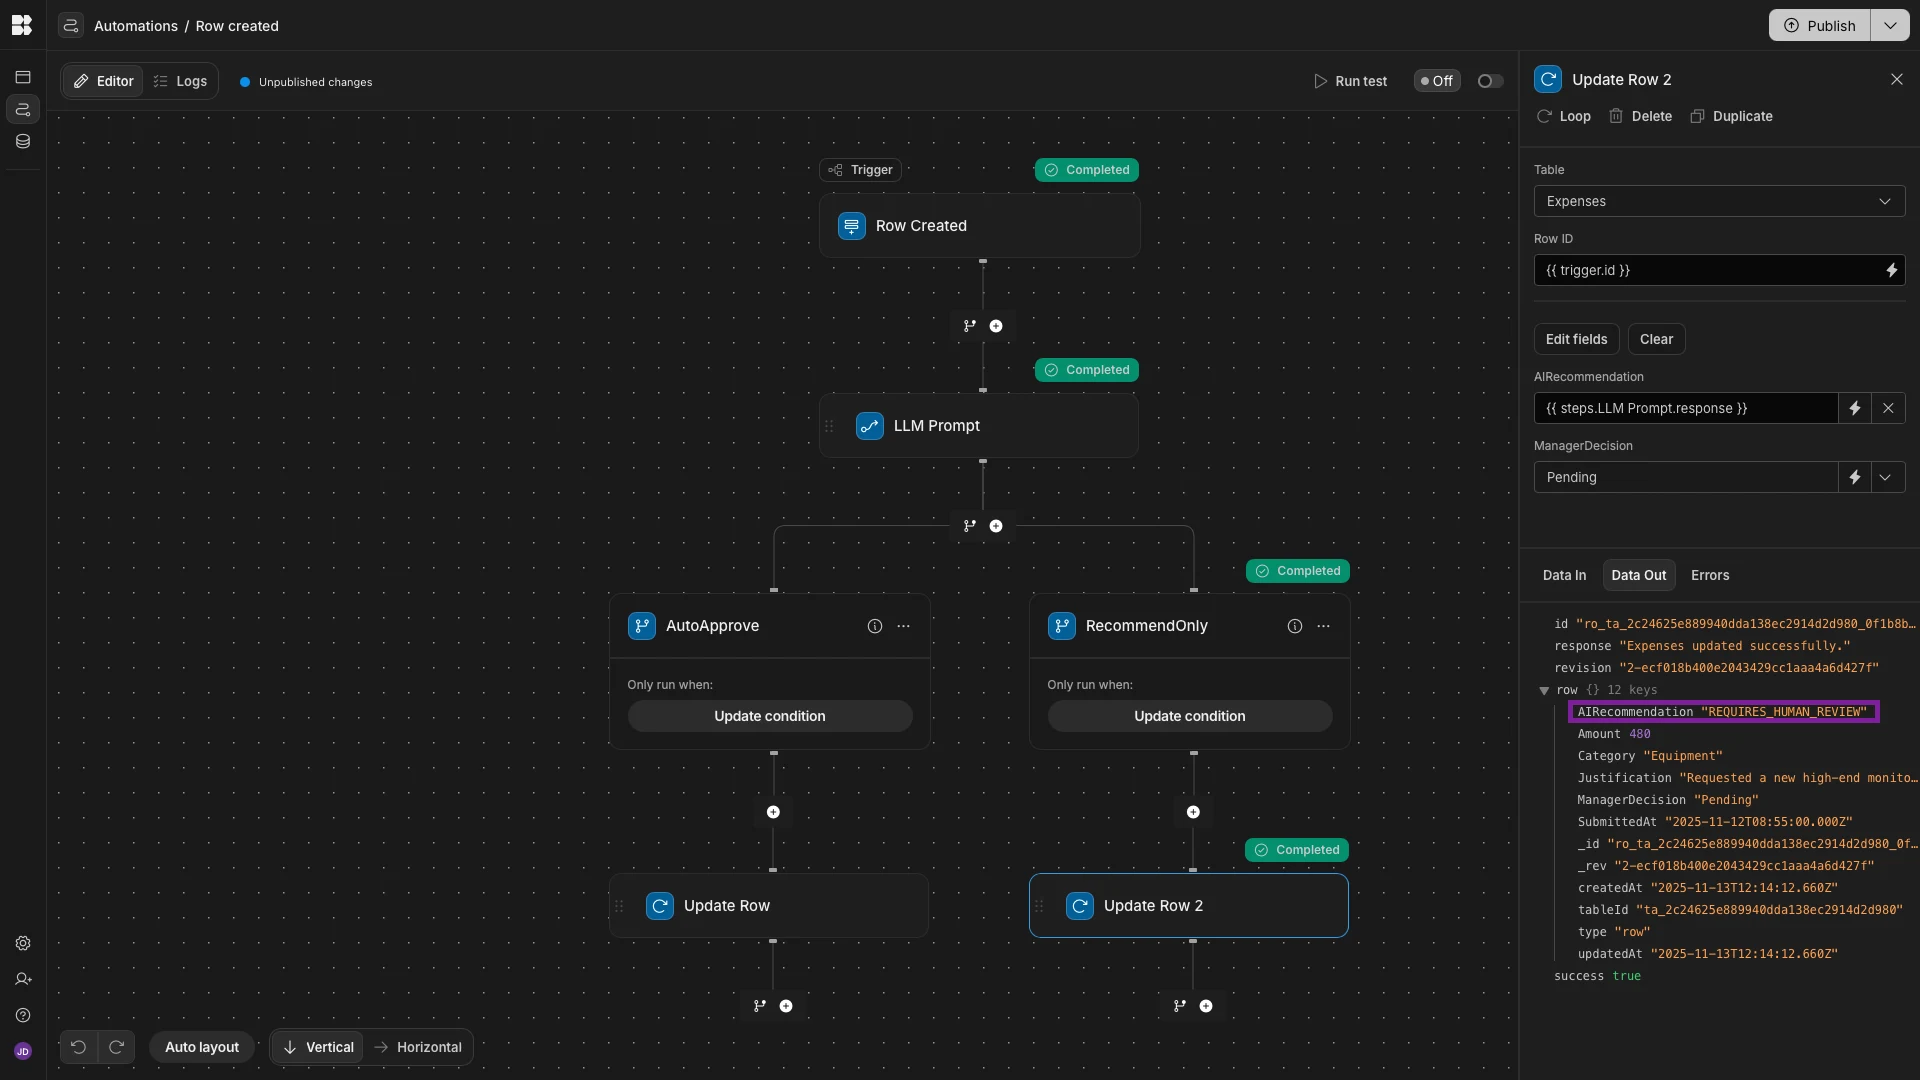Screen dimensions: 1920x1080
Task: Click the Update condition button on AutoApprove
Action: 769,716
